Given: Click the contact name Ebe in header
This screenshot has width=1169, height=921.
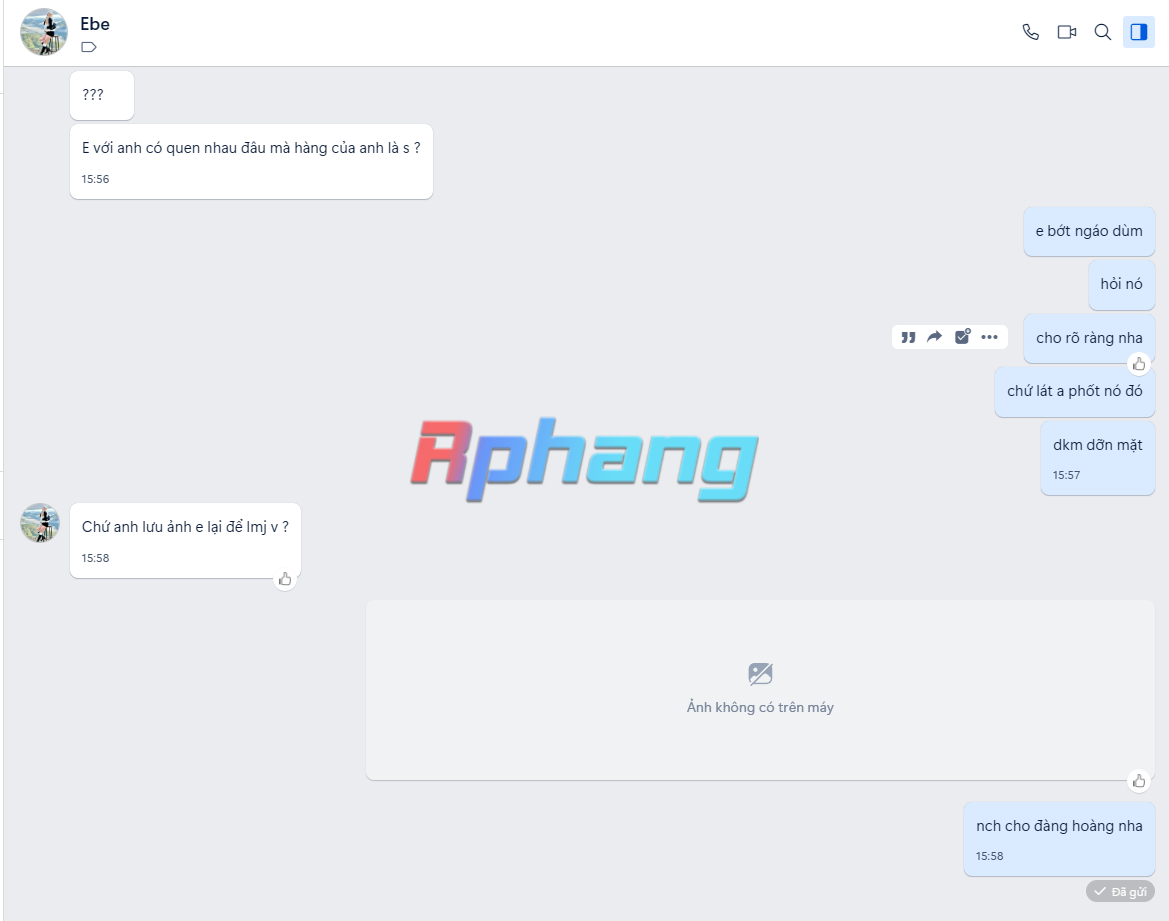Looking at the screenshot, I should point(95,24).
